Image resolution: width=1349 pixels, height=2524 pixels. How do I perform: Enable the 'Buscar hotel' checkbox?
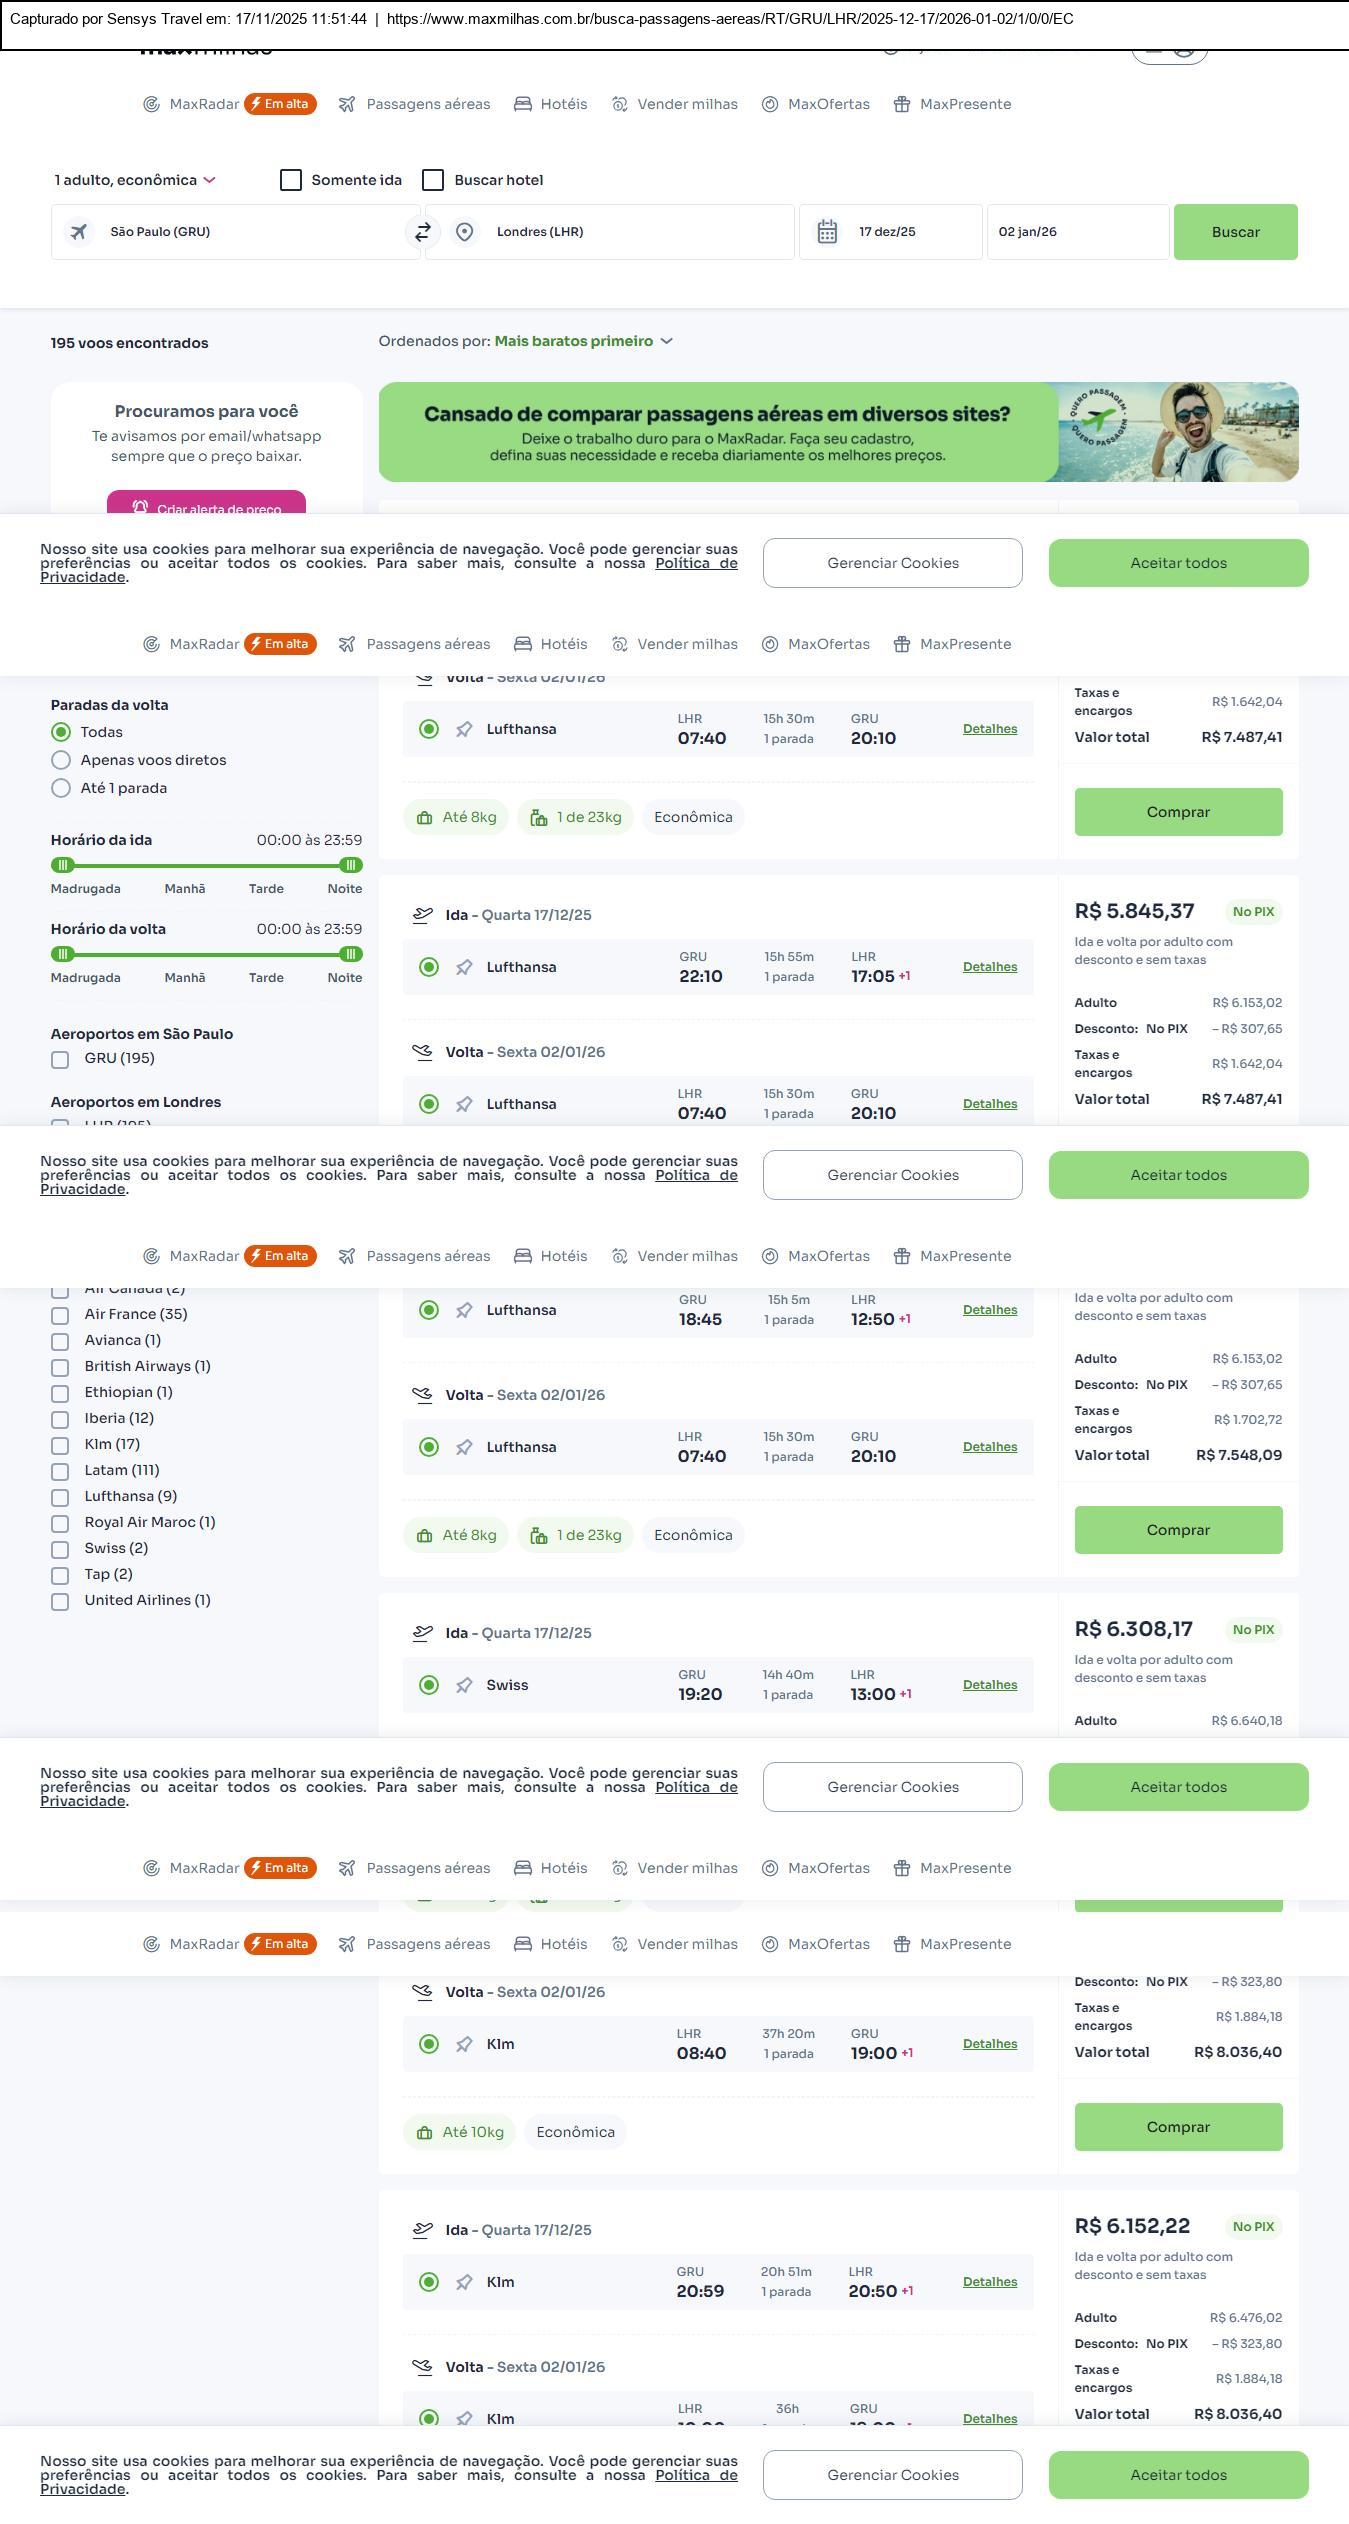433,180
